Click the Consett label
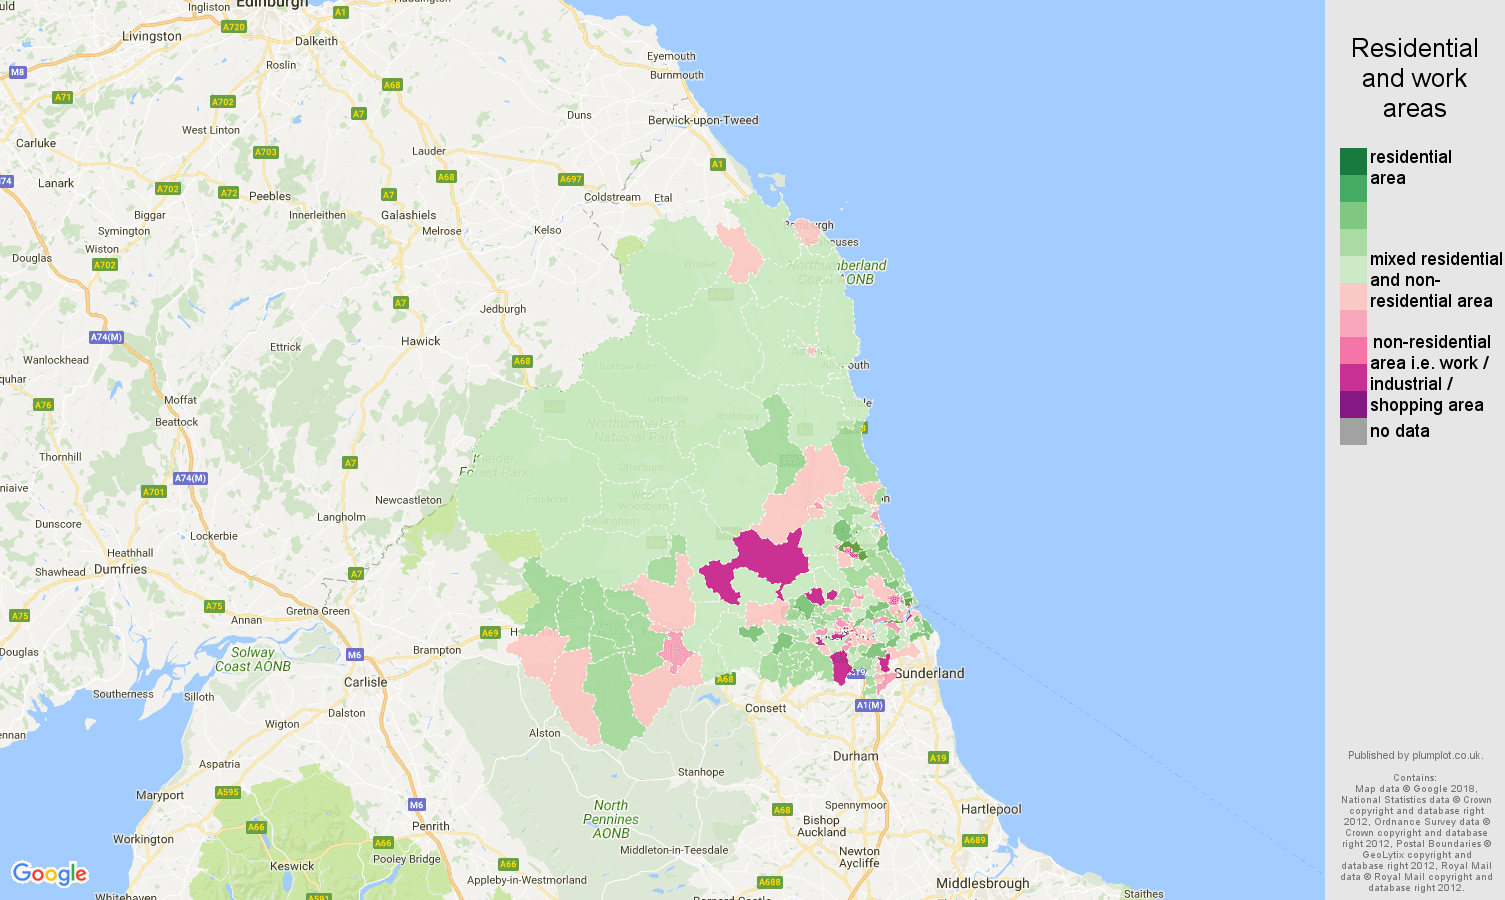 [x=766, y=708]
